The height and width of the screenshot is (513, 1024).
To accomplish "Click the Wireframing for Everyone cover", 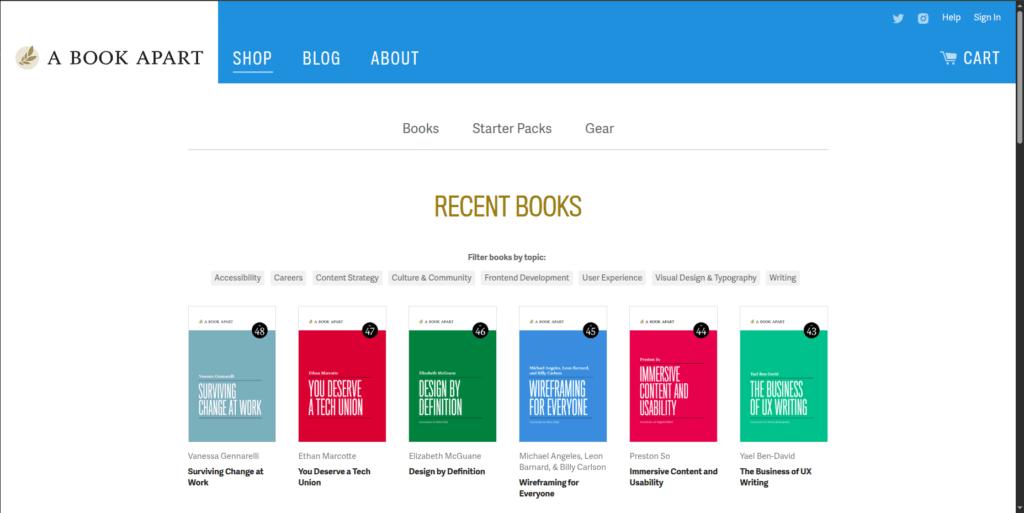I will coord(563,374).
